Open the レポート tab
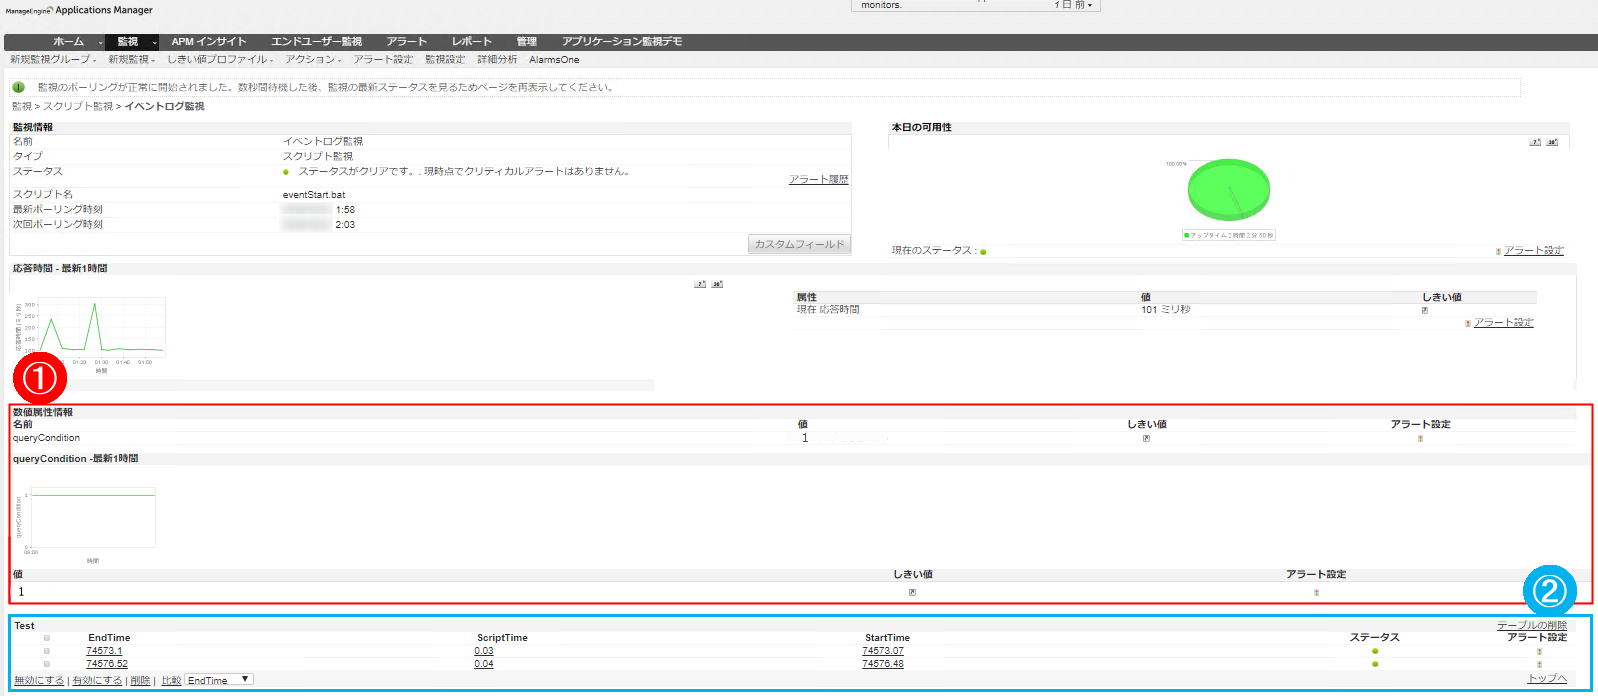Screen dimensions: 1598x696 click(471, 42)
